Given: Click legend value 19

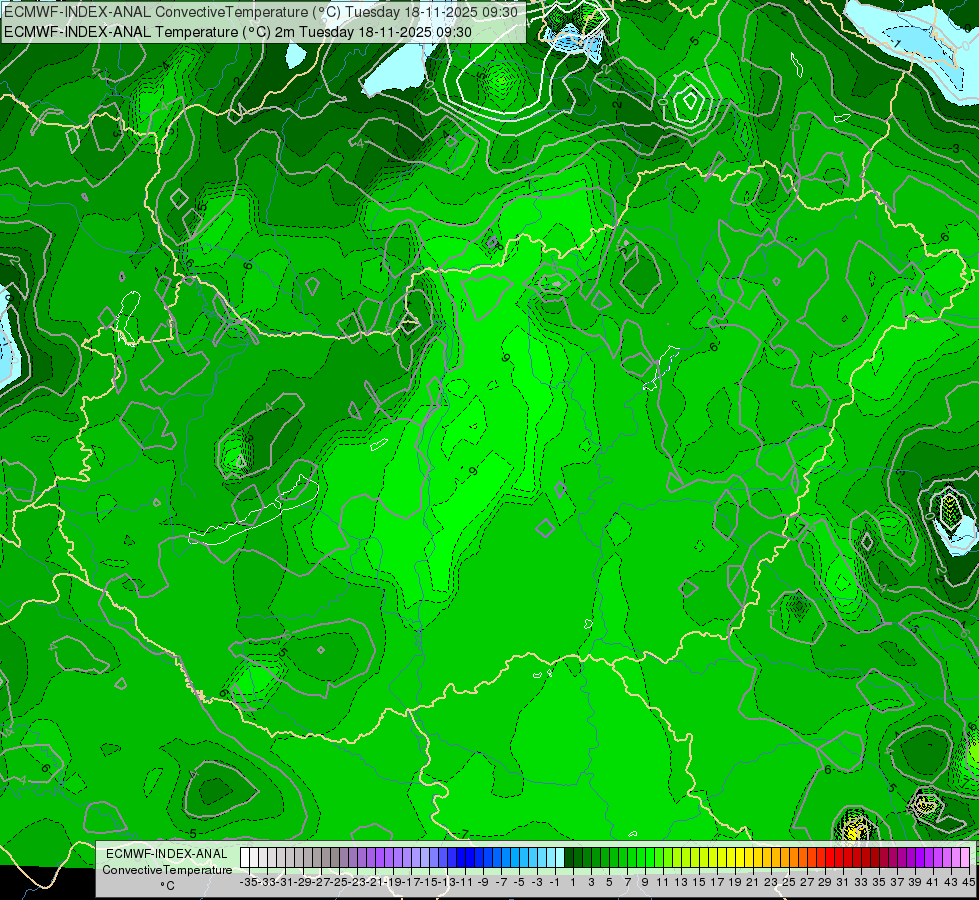Looking at the screenshot, I should [x=735, y=882].
